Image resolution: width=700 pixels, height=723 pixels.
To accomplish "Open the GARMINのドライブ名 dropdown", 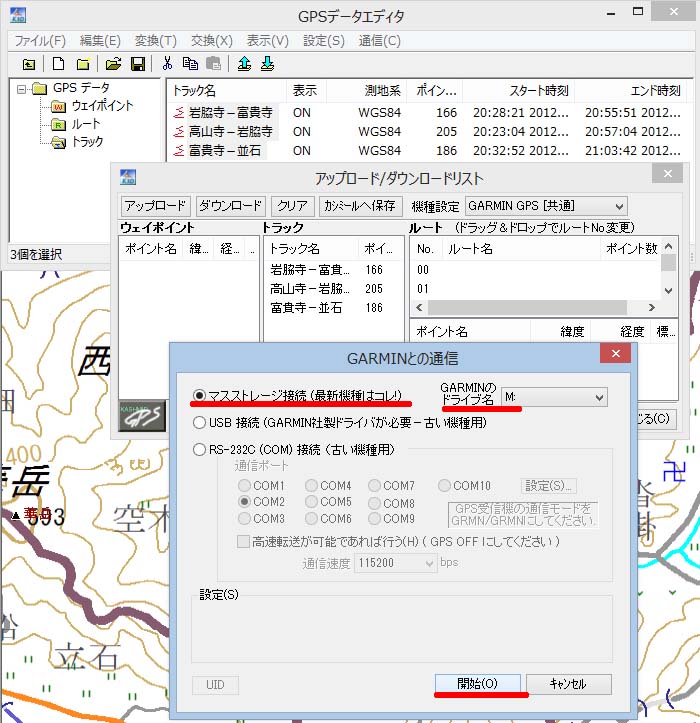I will [554, 397].
